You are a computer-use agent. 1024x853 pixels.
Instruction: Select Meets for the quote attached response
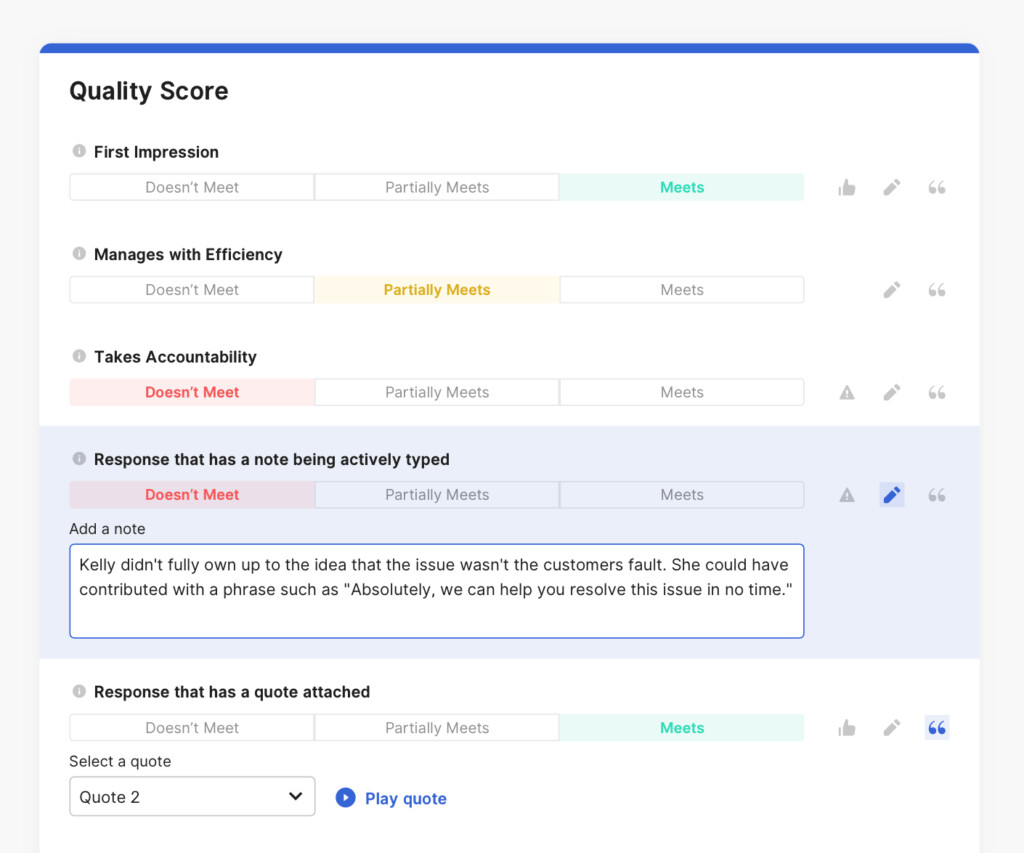pyautogui.click(x=681, y=727)
